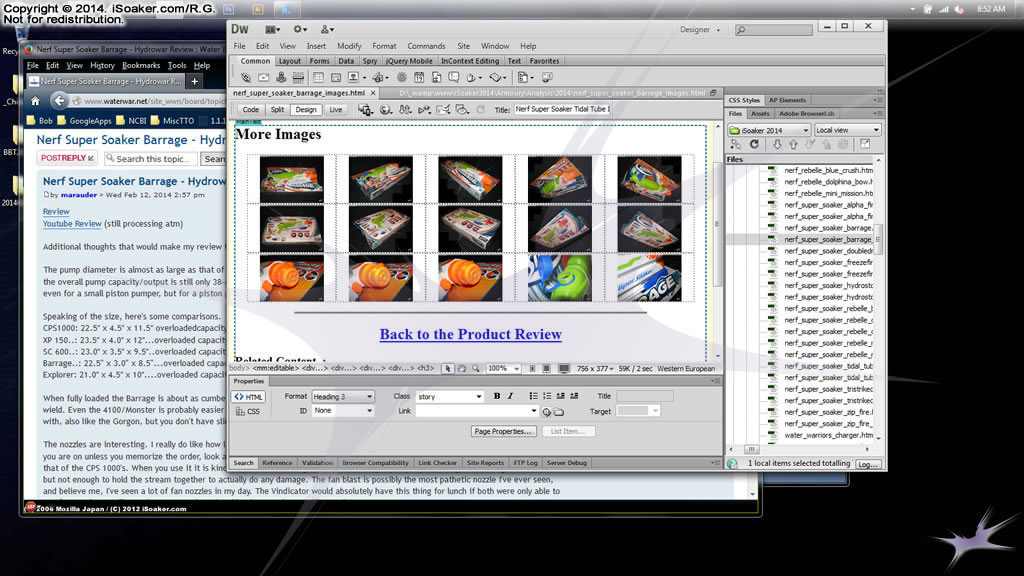This screenshot has width=1024, height=576.
Task: Click Back to the Product Review link
Action: [x=470, y=334]
